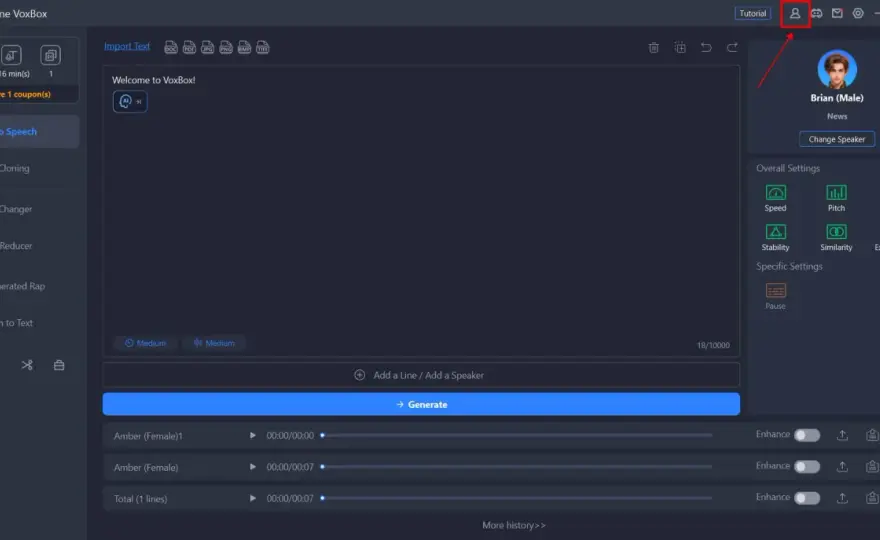Seek the Amber (Female)1 progress slider
Screen dimensions: 880x540
point(516,435)
